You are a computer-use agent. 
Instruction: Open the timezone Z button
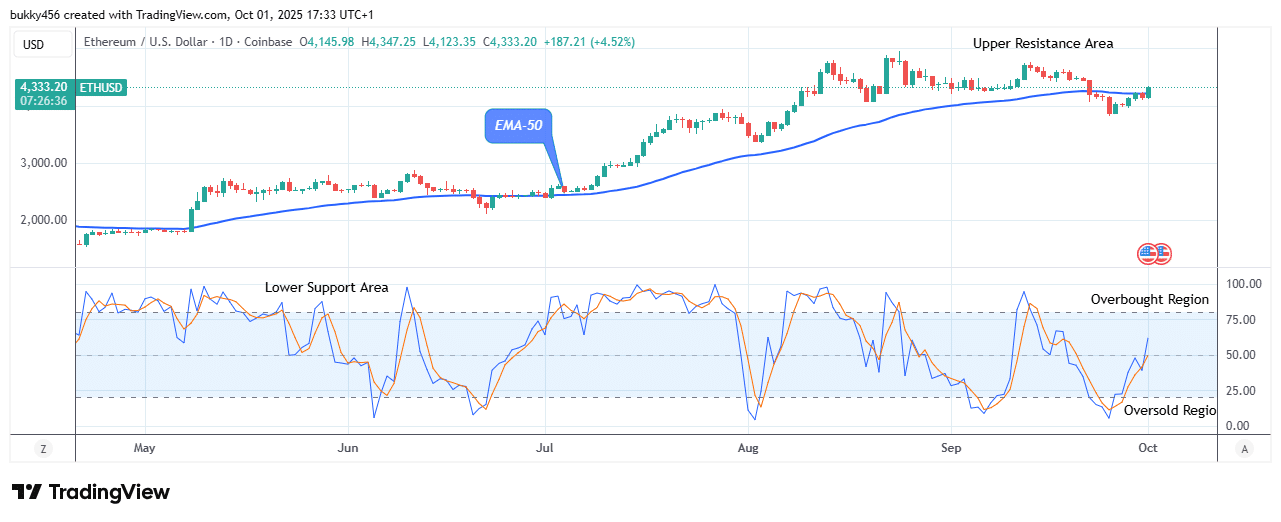43,449
